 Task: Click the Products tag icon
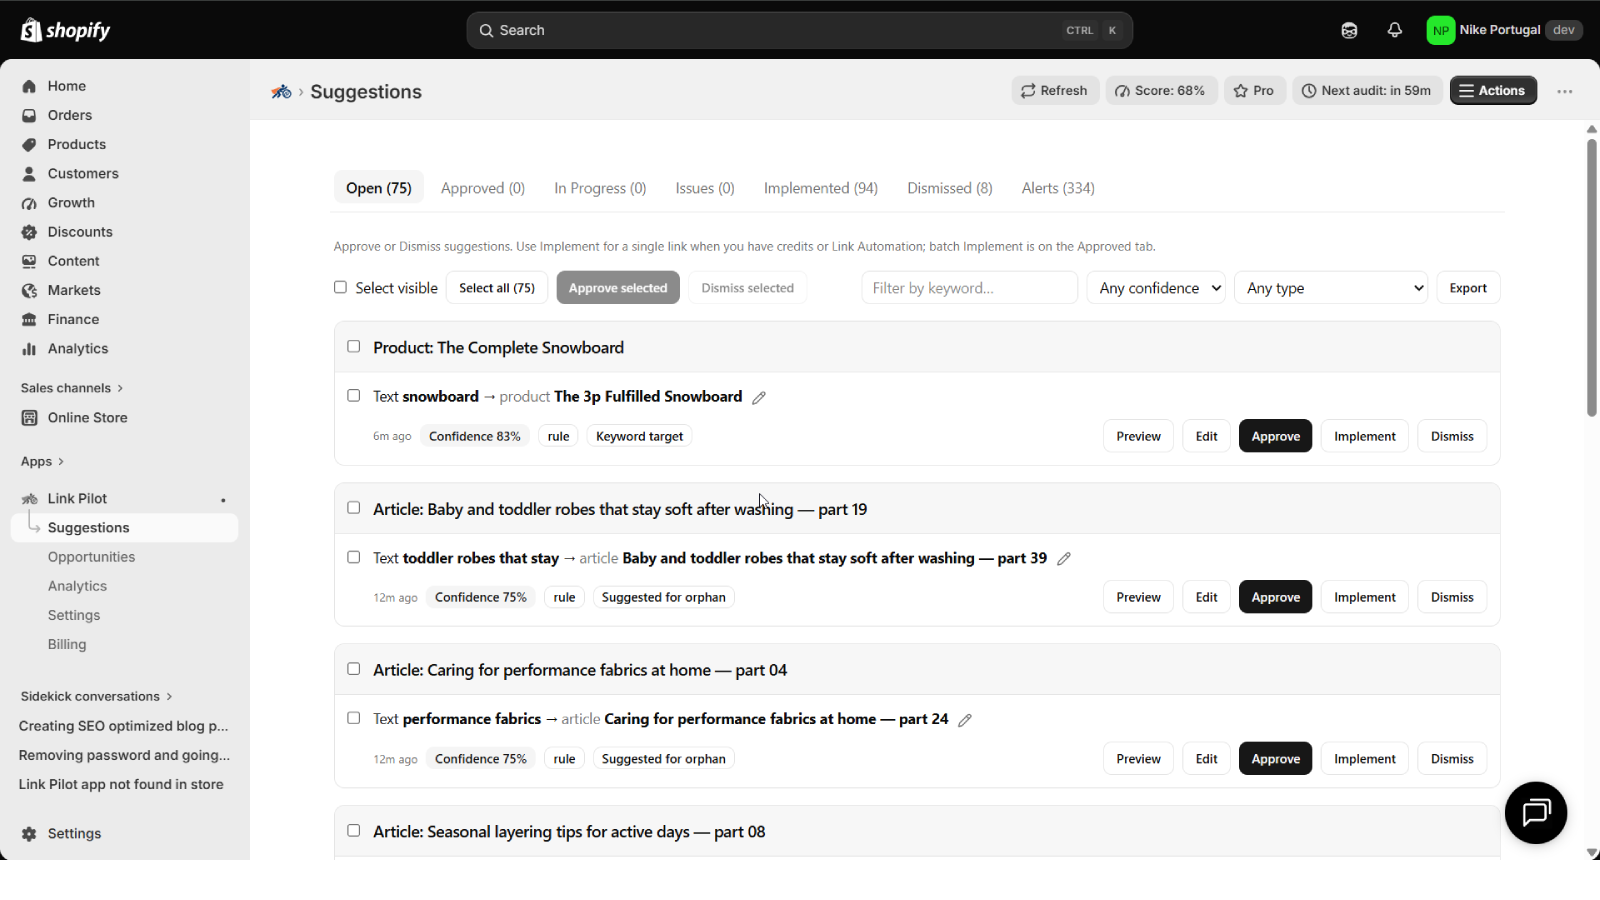click(x=29, y=144)
